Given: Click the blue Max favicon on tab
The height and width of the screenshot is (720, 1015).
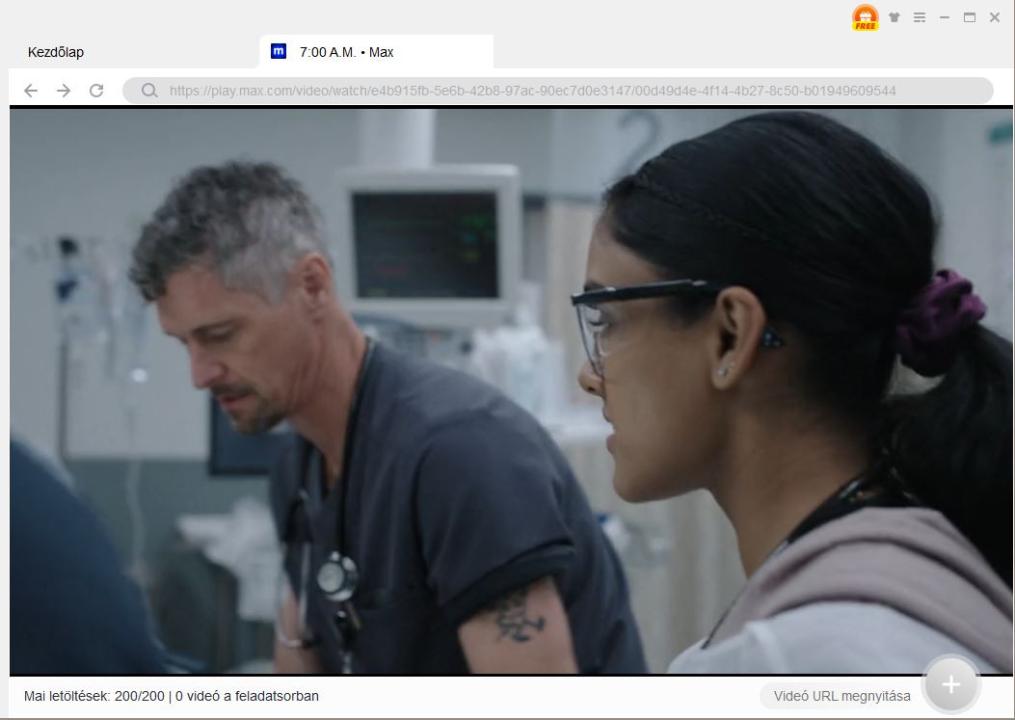Looking at the screenshot, I should pyautogui.click(x=279, y=51).
